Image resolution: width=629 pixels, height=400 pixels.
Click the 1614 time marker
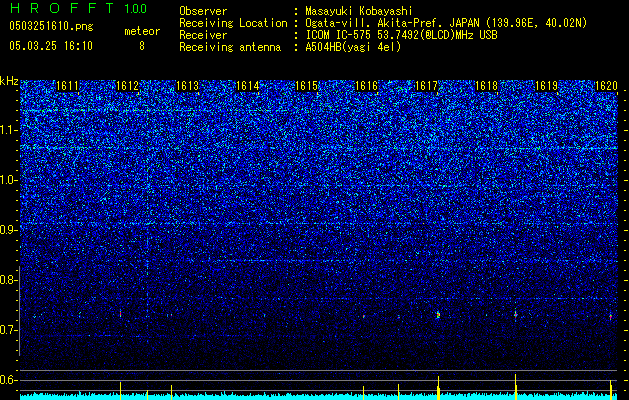(247, 86)
